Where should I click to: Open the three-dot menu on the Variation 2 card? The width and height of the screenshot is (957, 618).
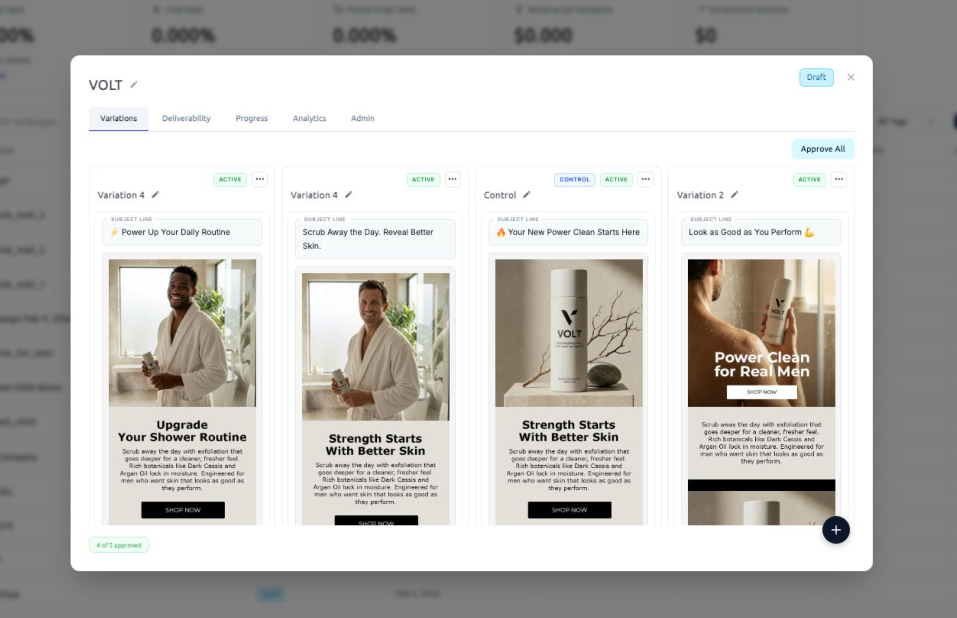coord(839,180)
